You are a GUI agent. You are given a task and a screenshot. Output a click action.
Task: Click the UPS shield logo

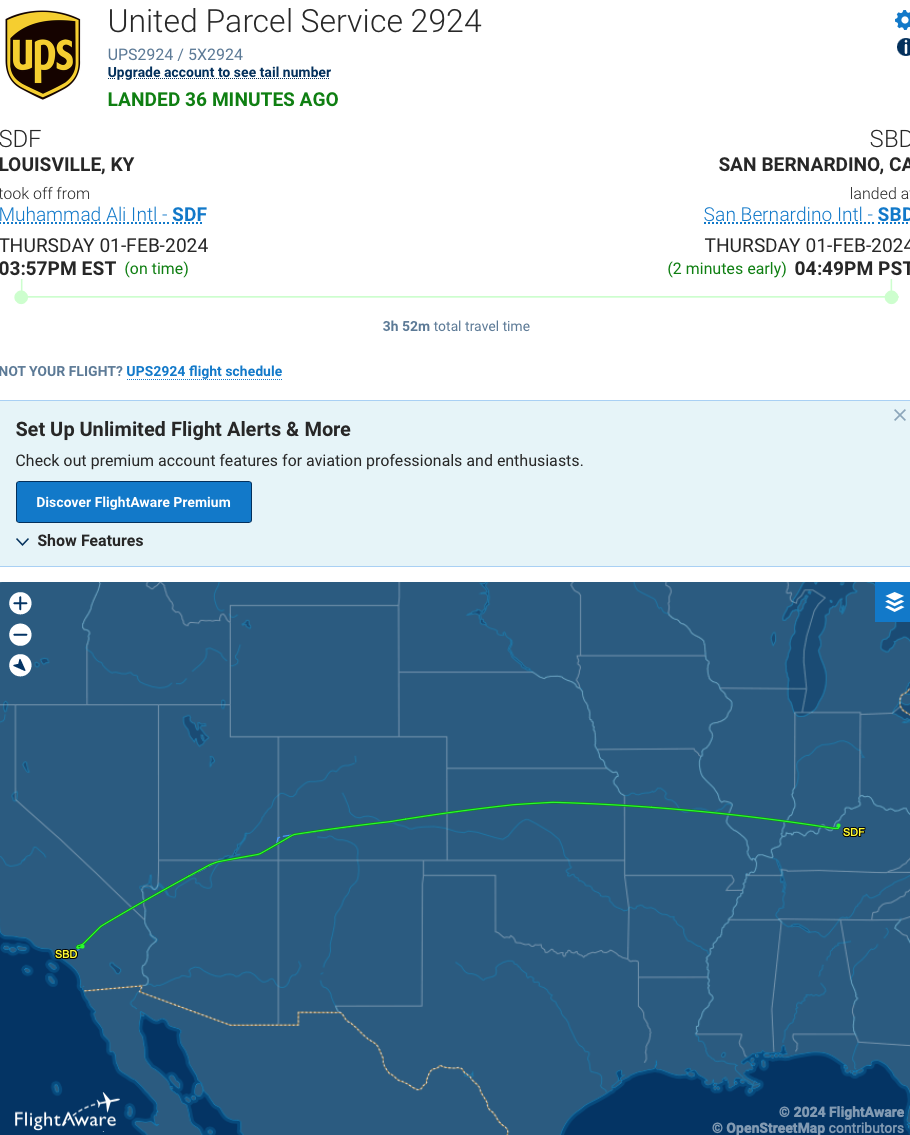pyautogui.click(x=43, y=55)
